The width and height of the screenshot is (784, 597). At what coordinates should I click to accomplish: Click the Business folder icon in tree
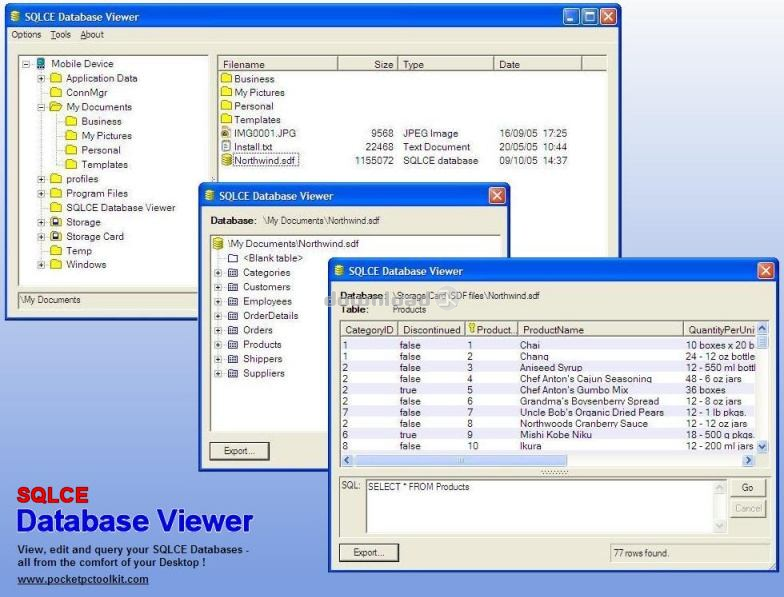(x=71, y=121)
